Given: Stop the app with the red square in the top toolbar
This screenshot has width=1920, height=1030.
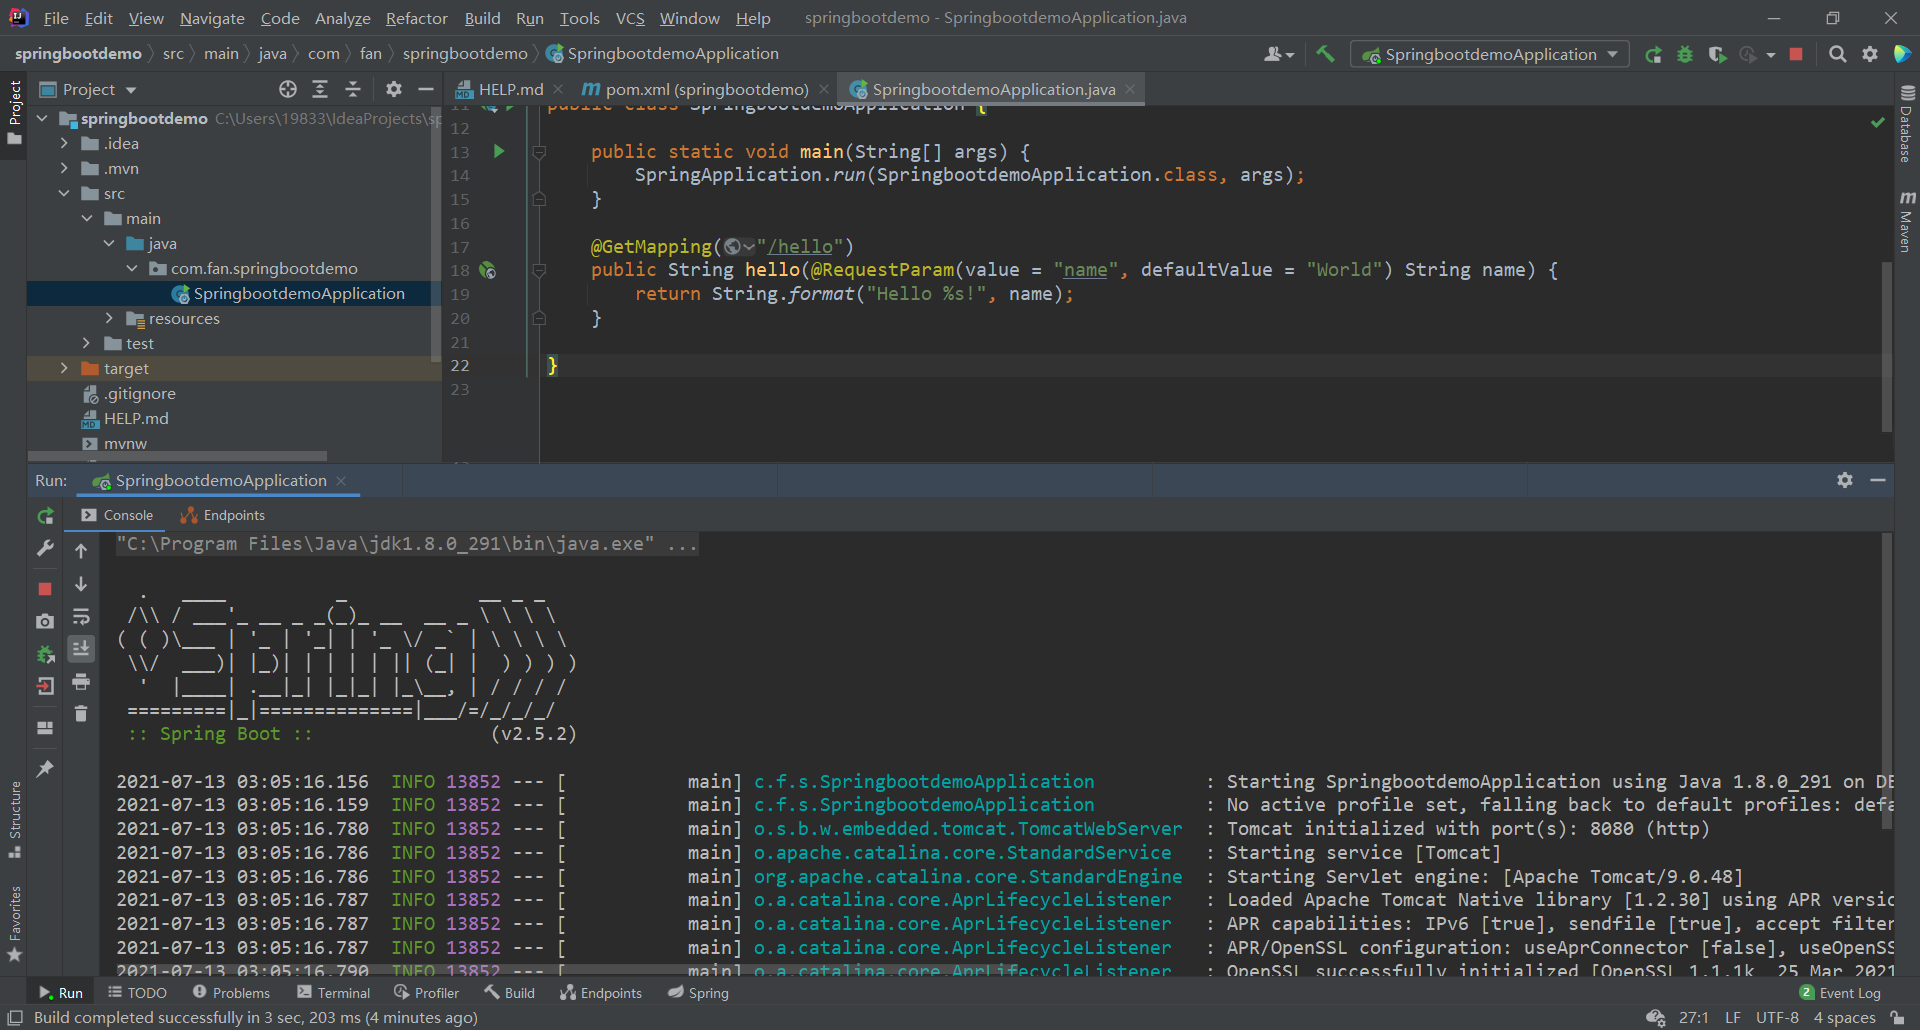Looking at the screenshot, I should point(1796,54).
